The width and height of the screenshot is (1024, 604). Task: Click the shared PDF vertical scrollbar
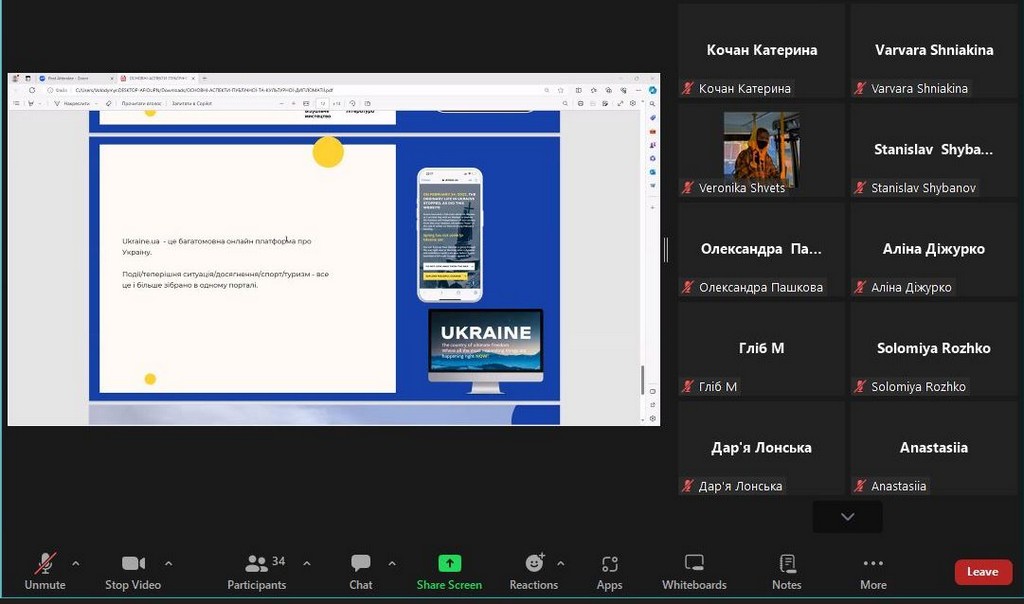[x=642, y=379]
